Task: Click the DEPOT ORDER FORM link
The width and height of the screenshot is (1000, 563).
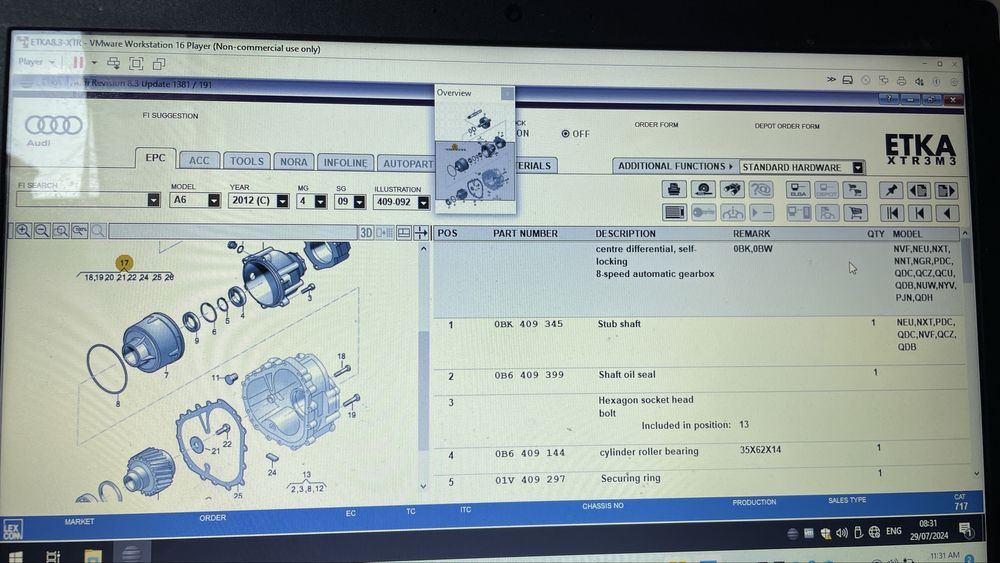Action: click(787, 126)
